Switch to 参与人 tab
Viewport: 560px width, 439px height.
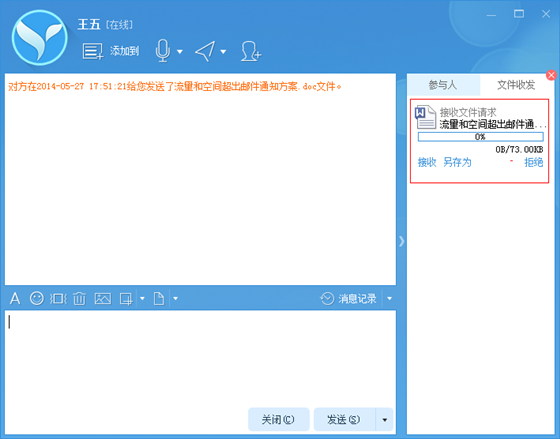coord(443,85)
